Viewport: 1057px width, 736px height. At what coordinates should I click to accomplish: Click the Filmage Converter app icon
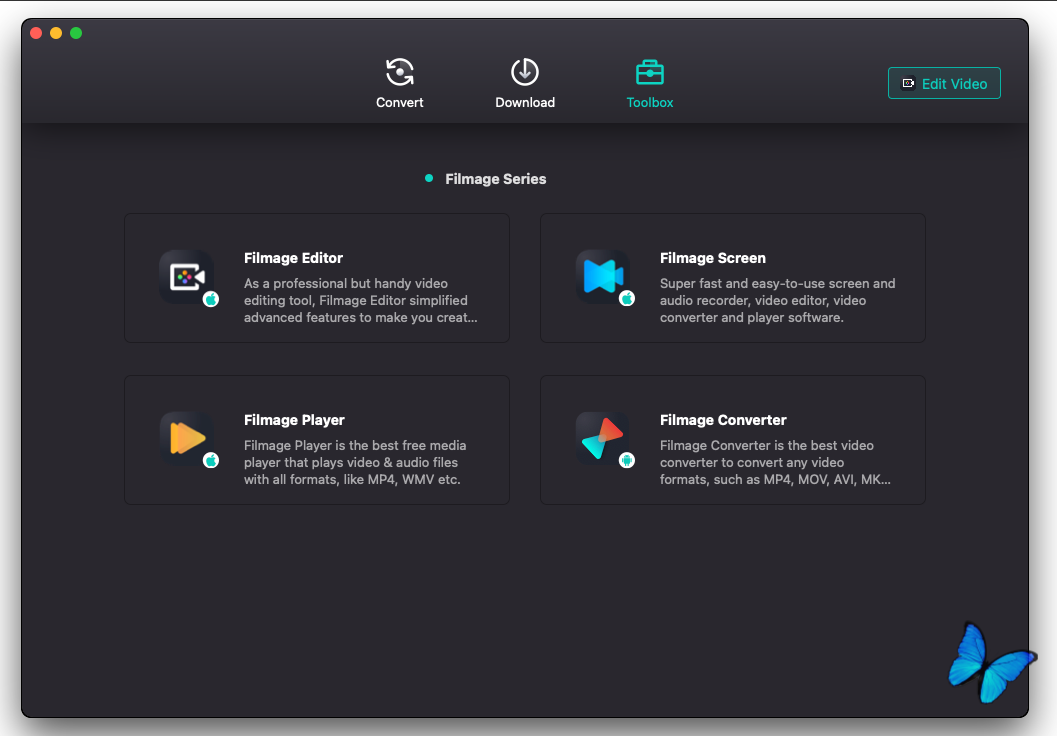click(602, 439)
